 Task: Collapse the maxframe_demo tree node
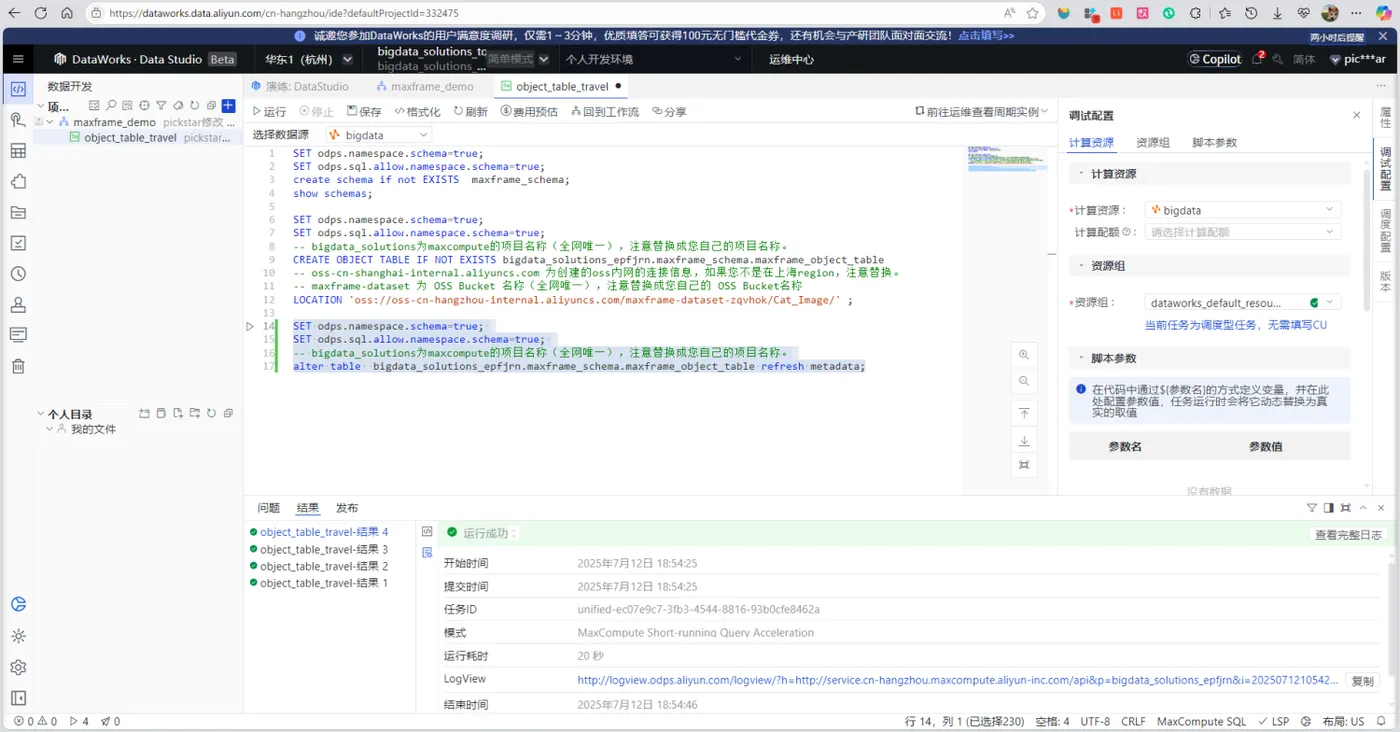[50, 122]
